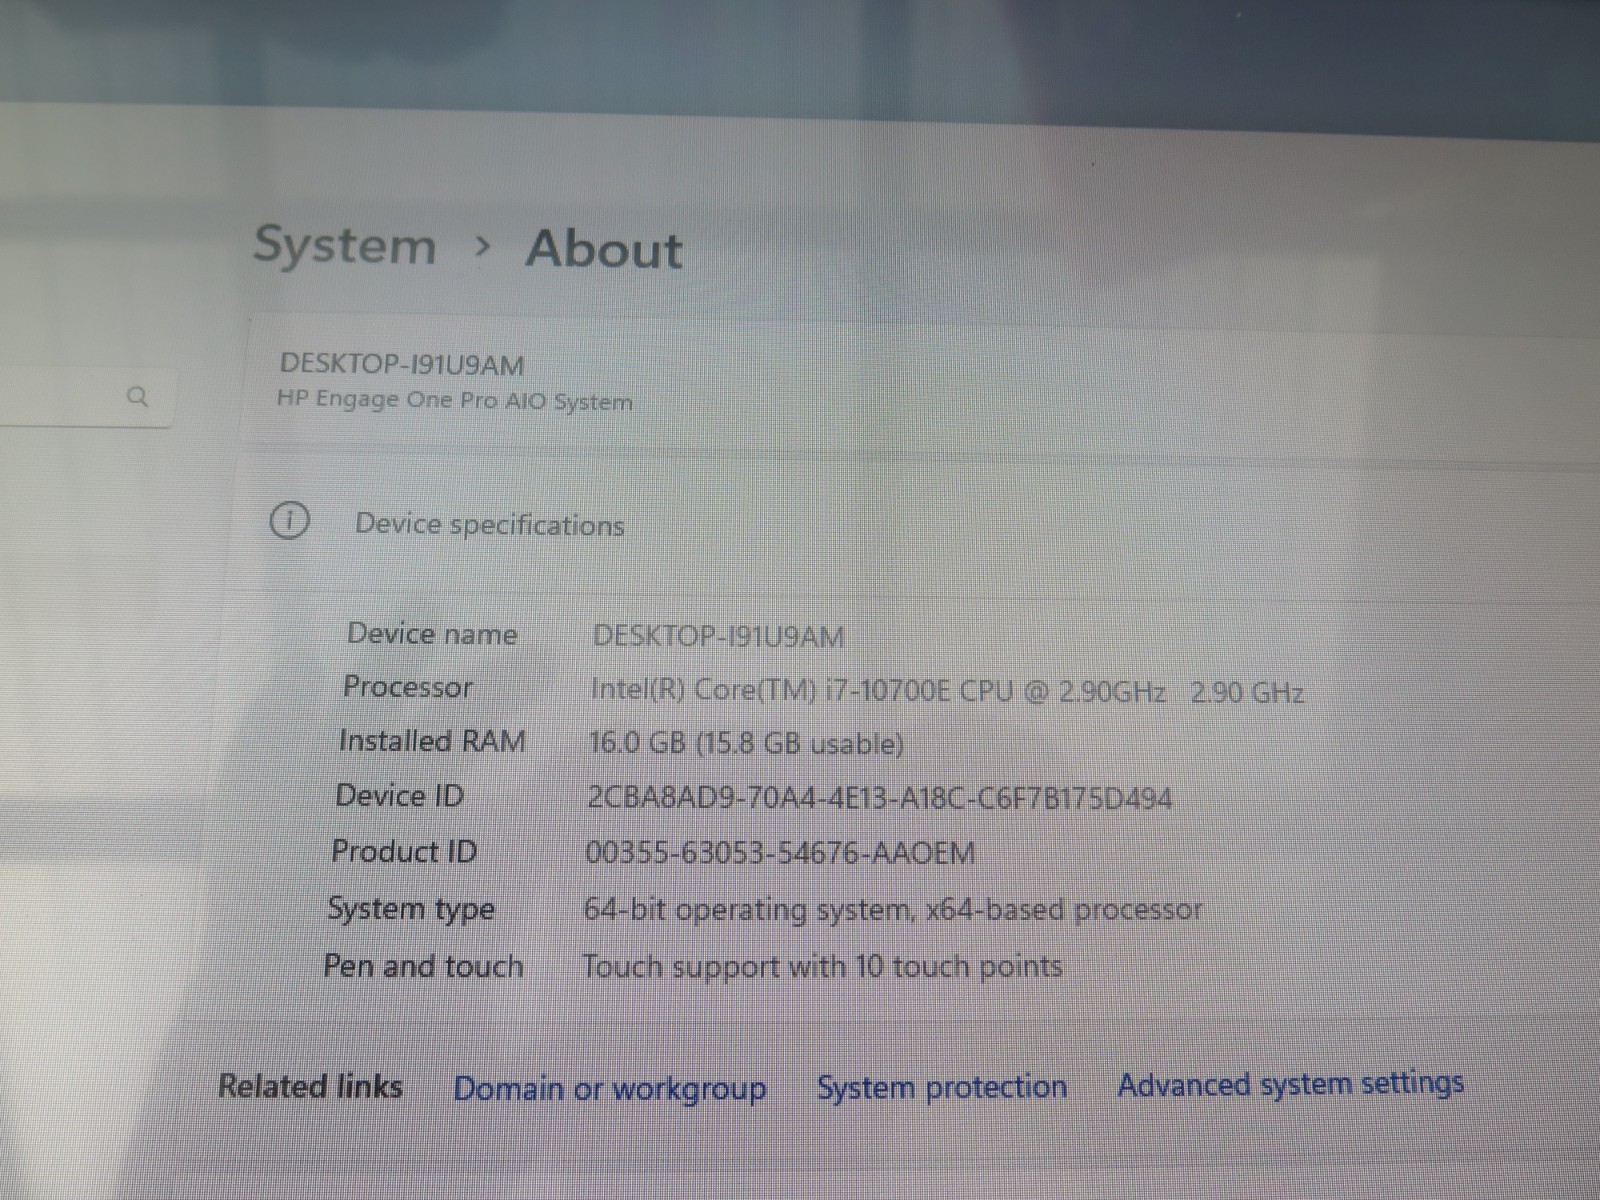This screenshot has height=1200, width=1600.
Task: Select the DESKTOP-I91U9AM header name
Action: 402,365
